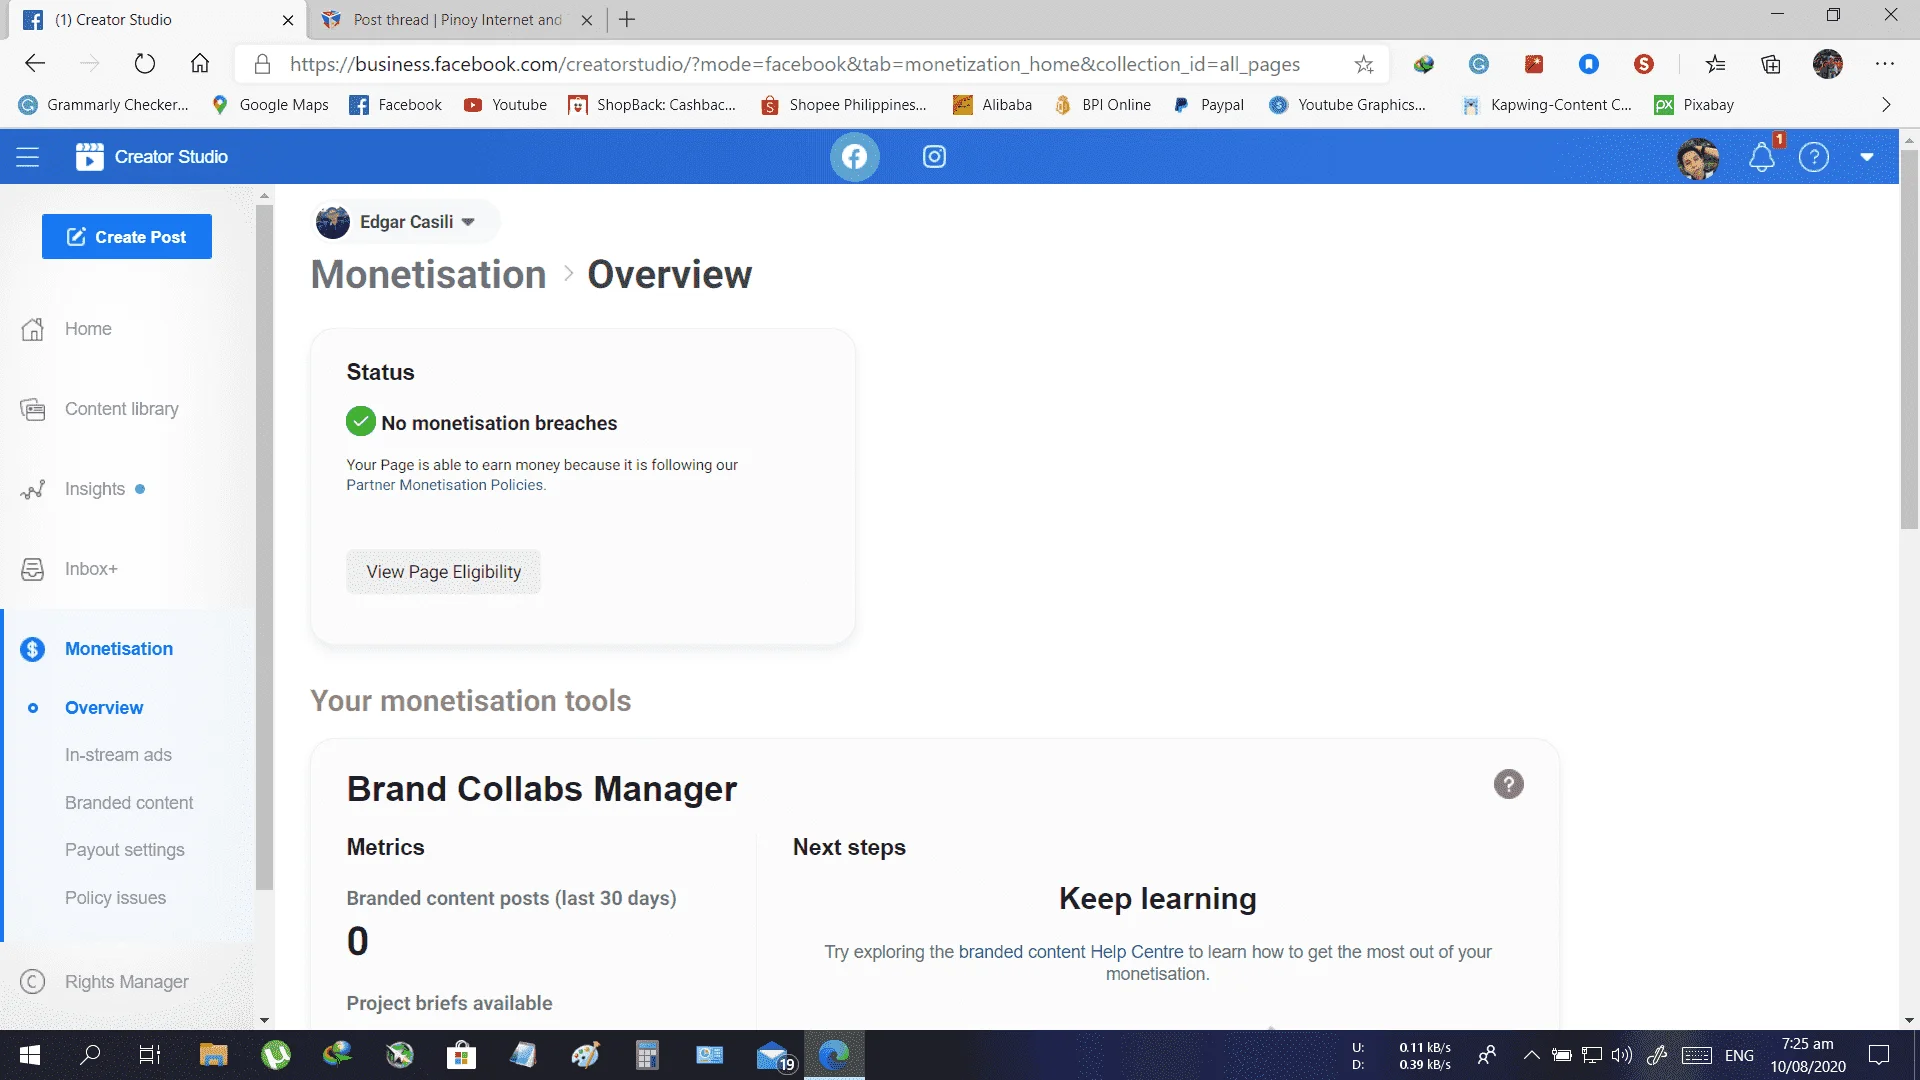
Task: Click the View Page Eligibility button
Action: pos(443,572)
